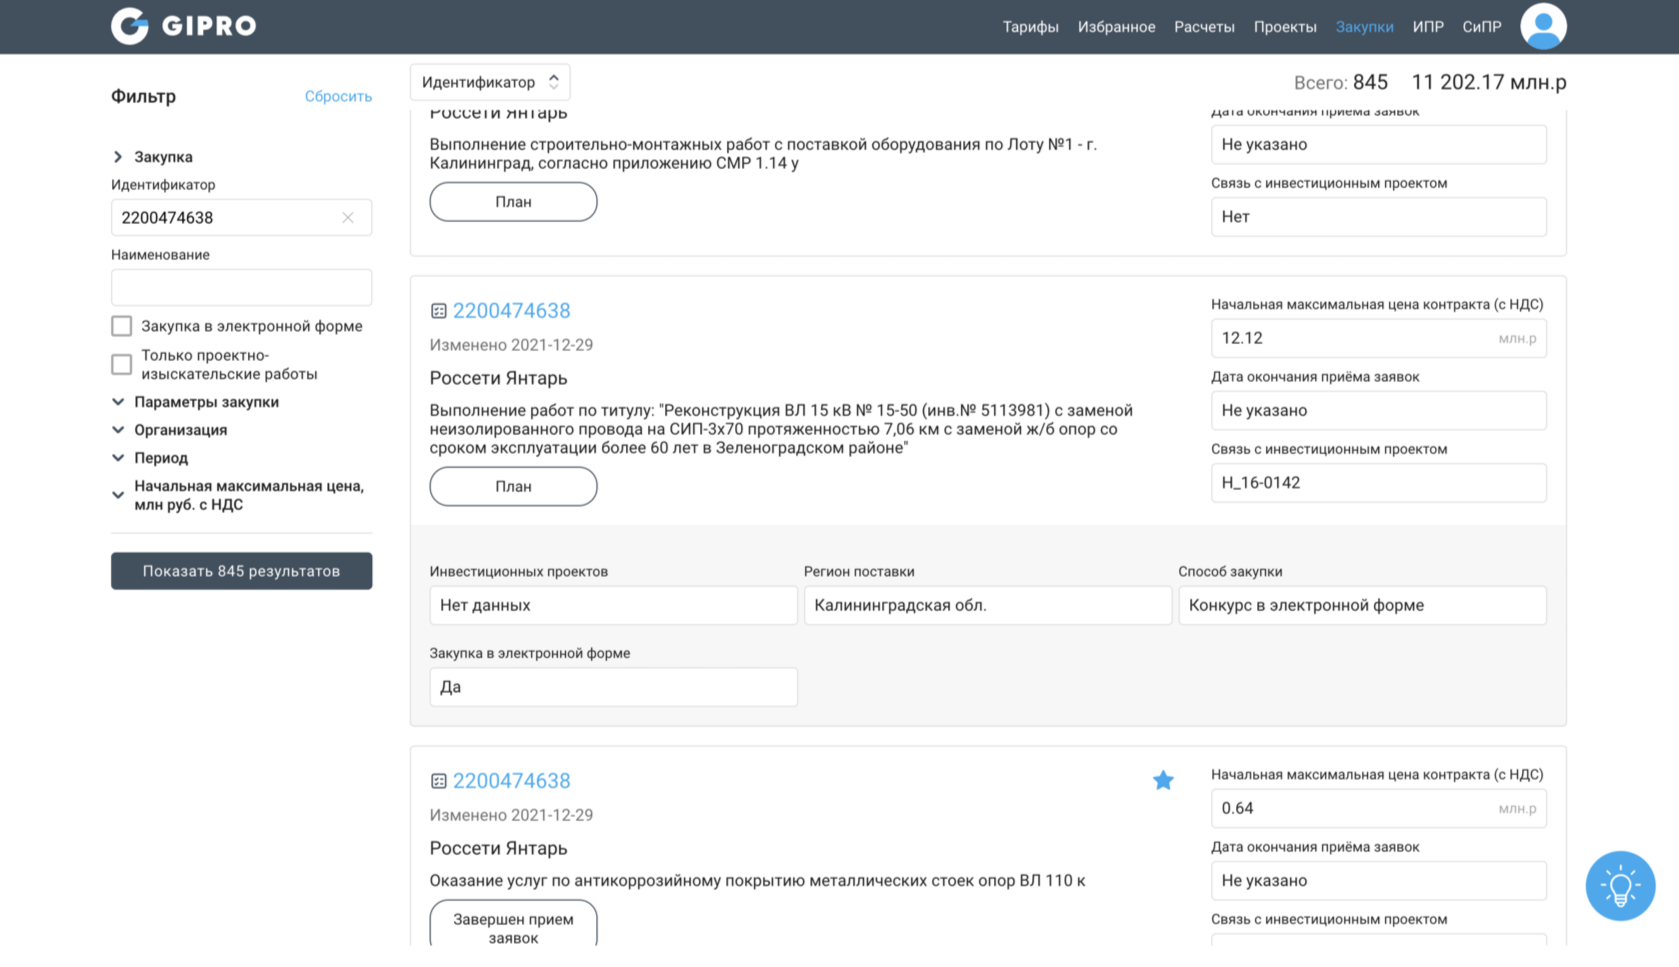Open Избранное in the top menu
Screen dimensions: 1679x967
click(x=1116, y=27)
